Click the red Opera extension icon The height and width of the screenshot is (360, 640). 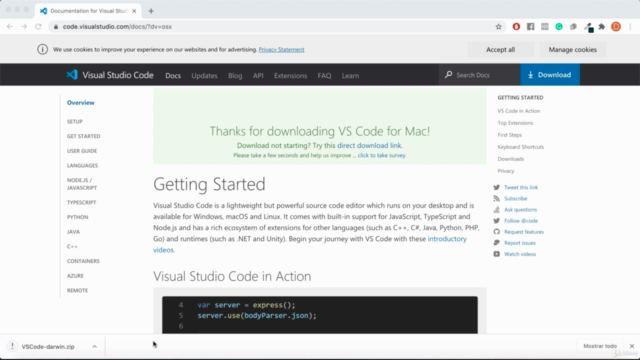516,27
